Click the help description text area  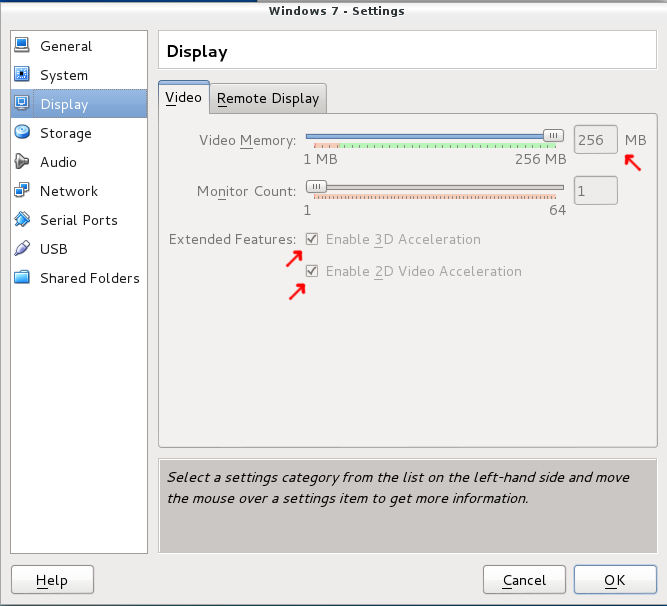408,506
